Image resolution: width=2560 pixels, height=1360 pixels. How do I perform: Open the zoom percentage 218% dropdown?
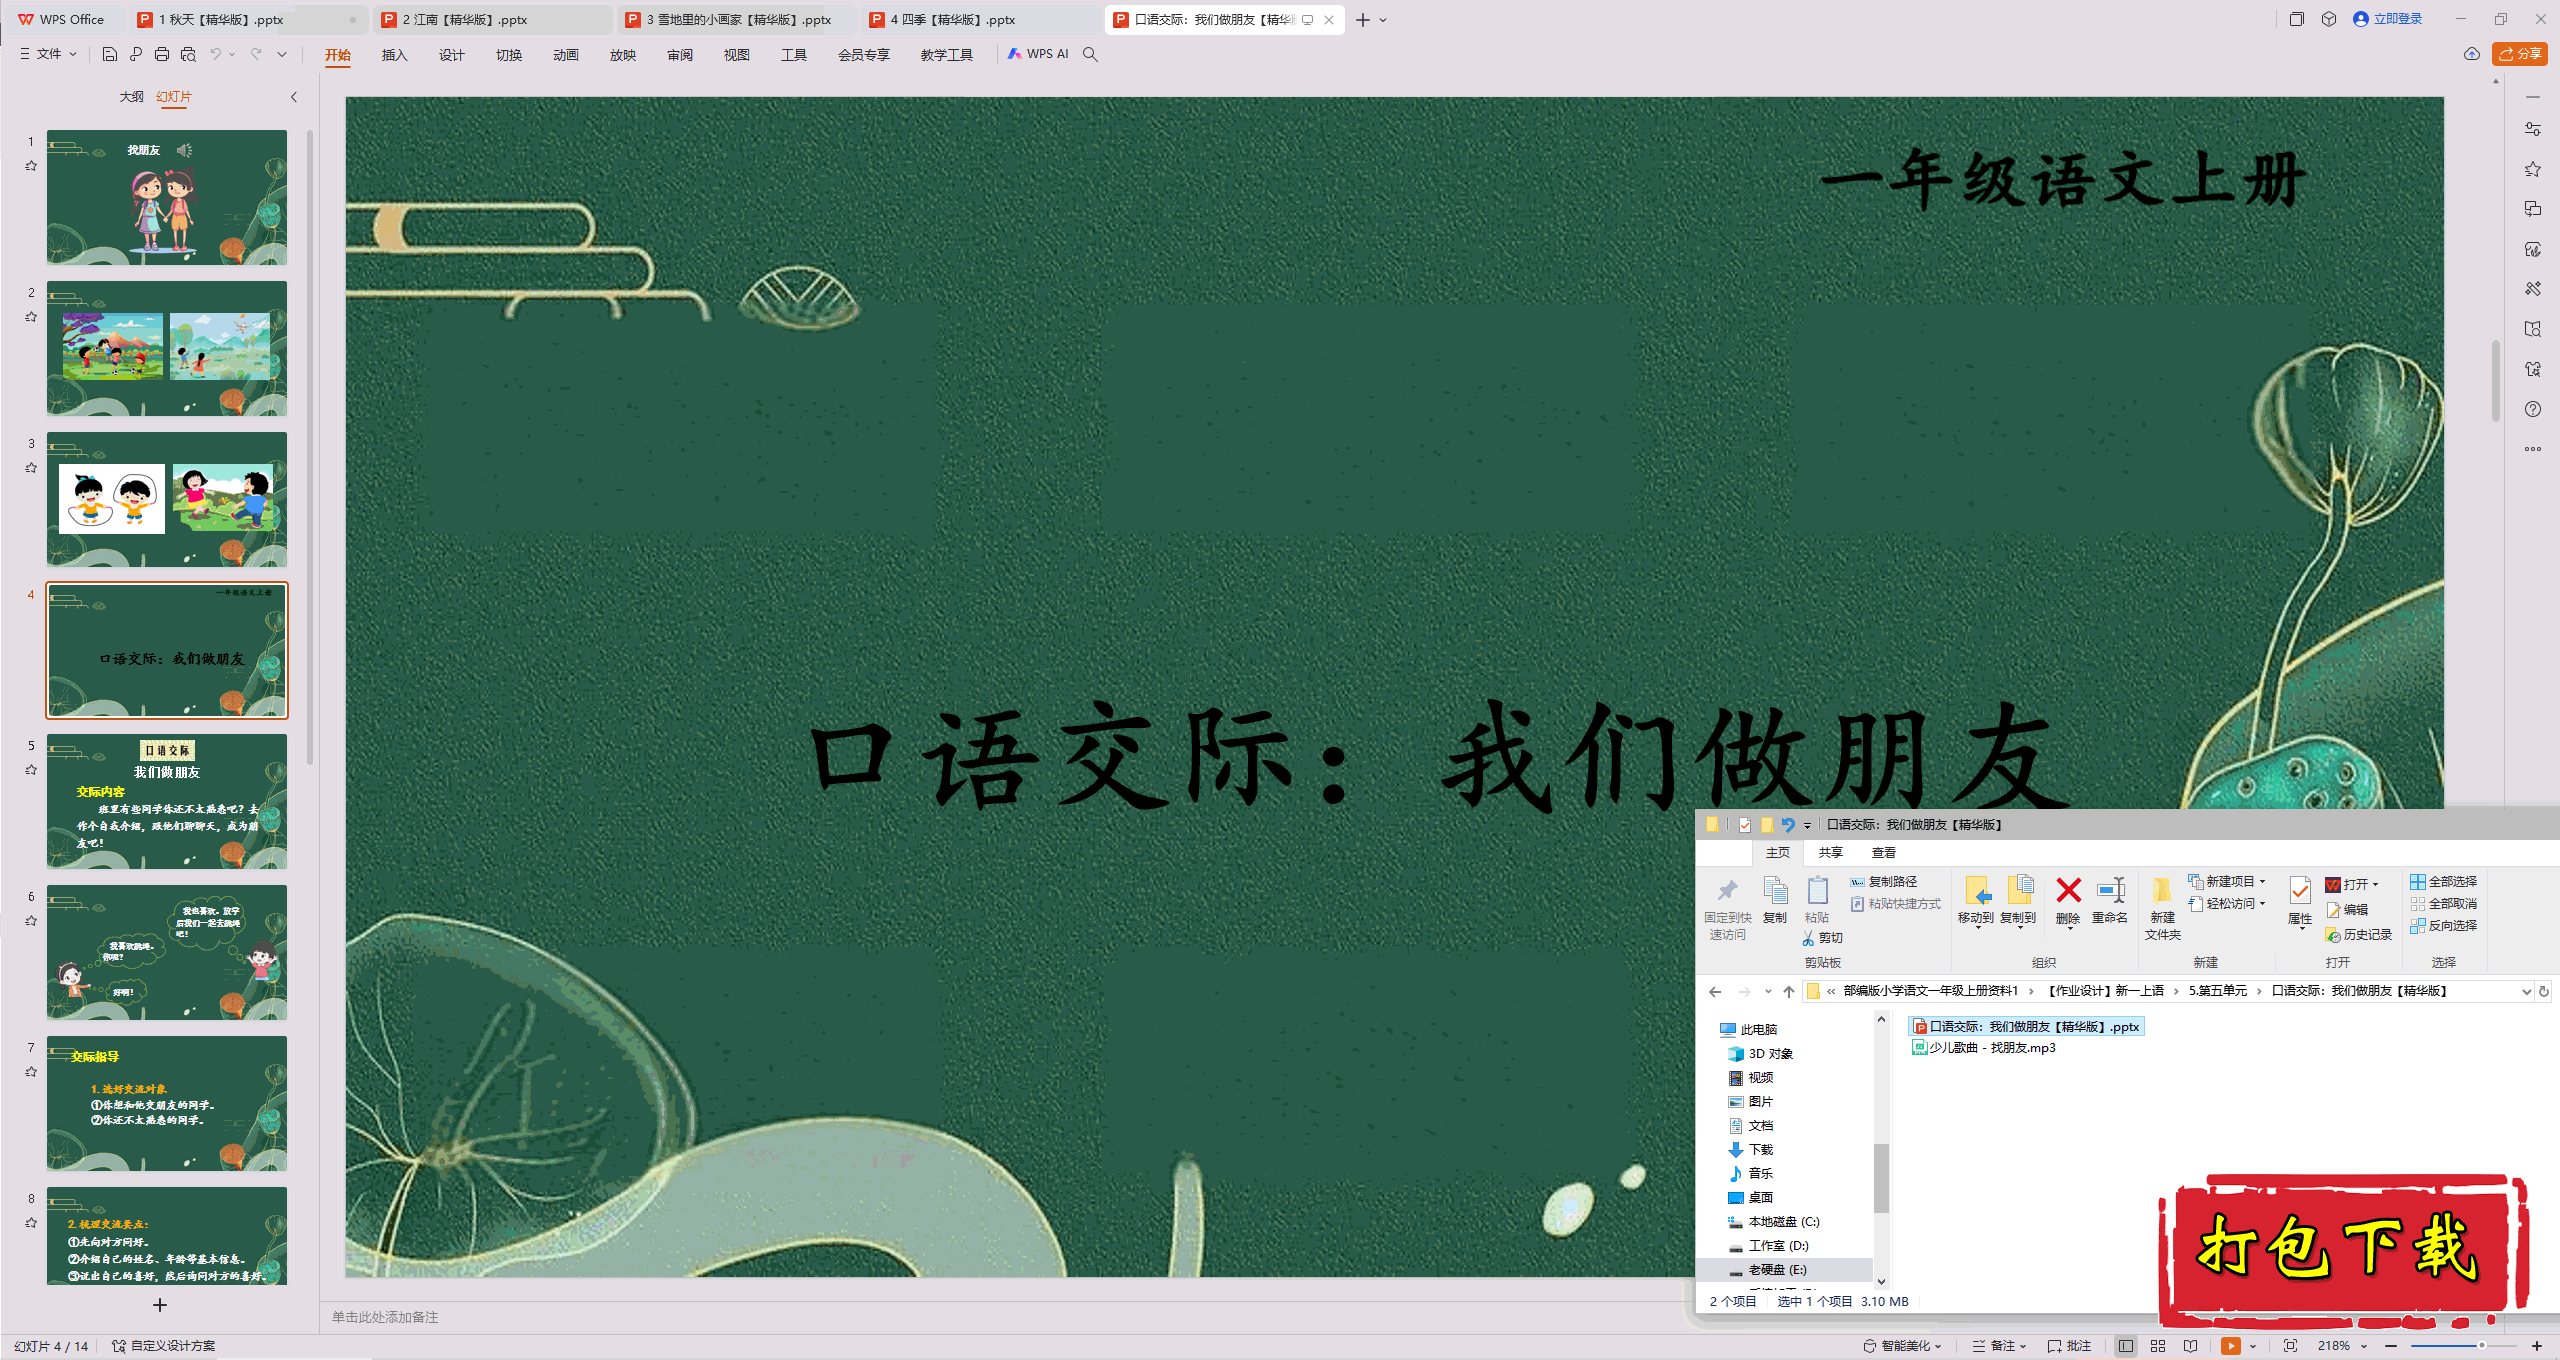(2341, 1346)
